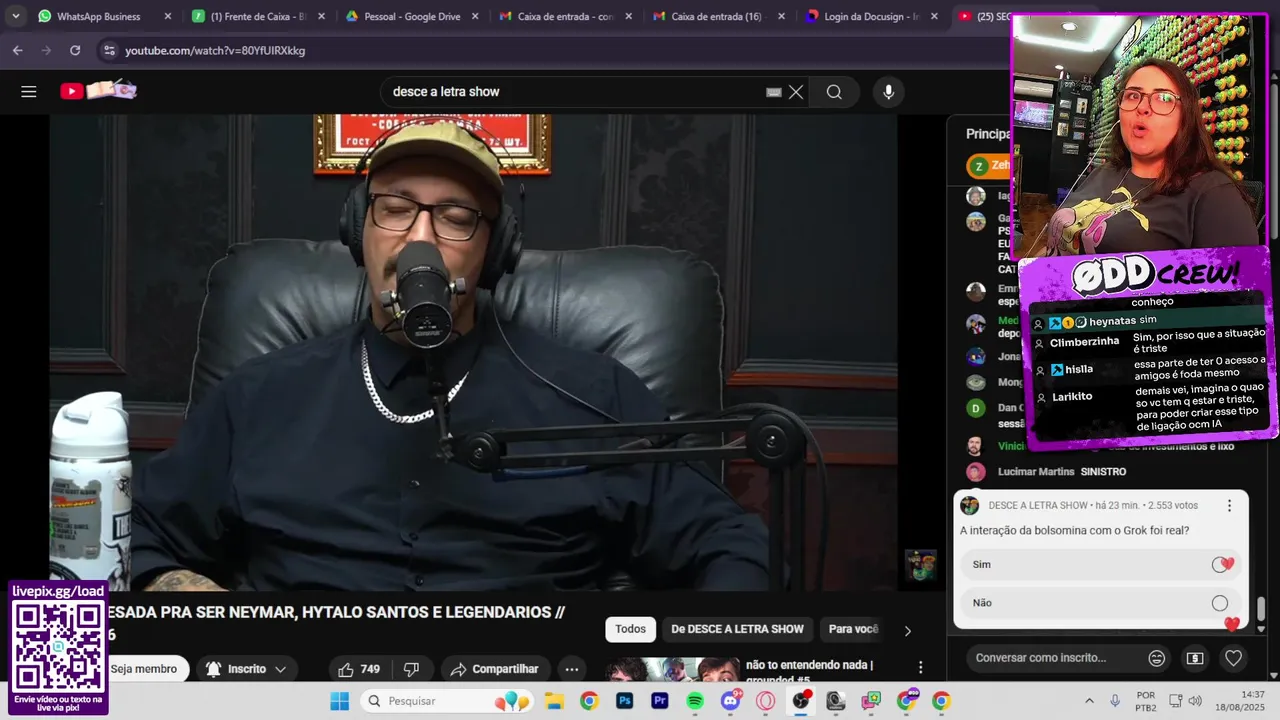Image resolution: width=1280 pixels, height=720 pixels.
Task: Run the search with magnifier button
Action: tap(834, 92)
